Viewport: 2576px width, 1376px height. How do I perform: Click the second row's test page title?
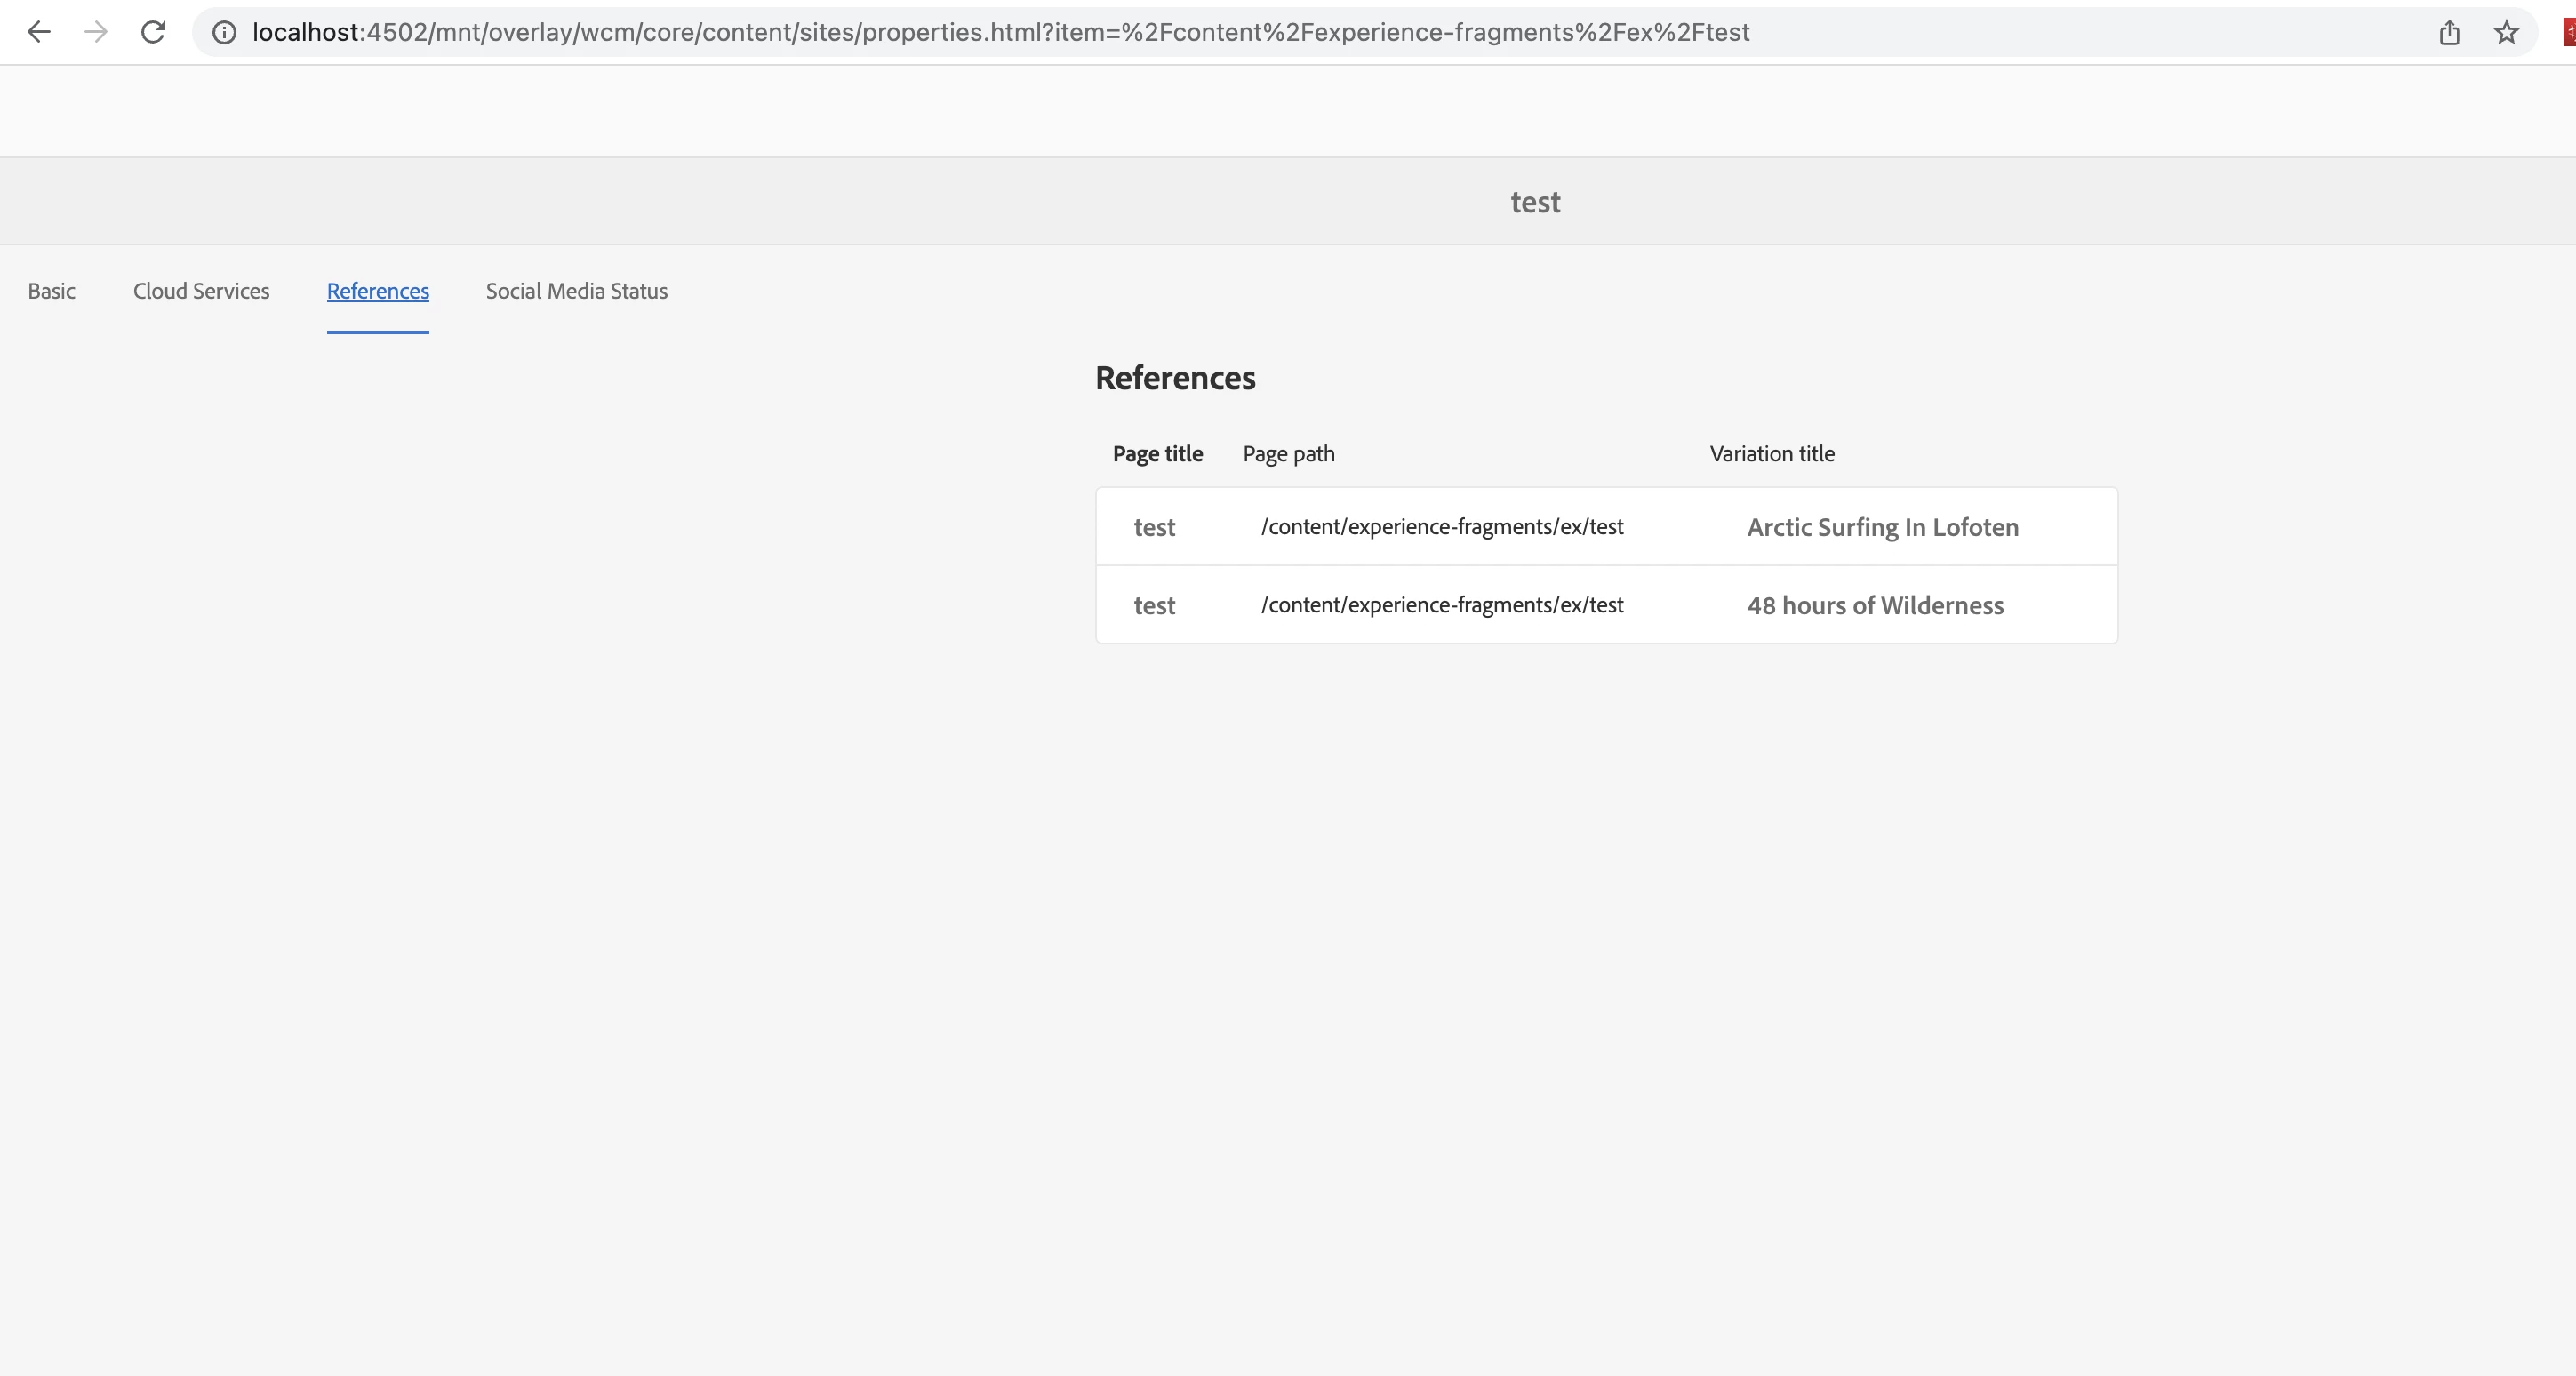[x=1154, y=605]
